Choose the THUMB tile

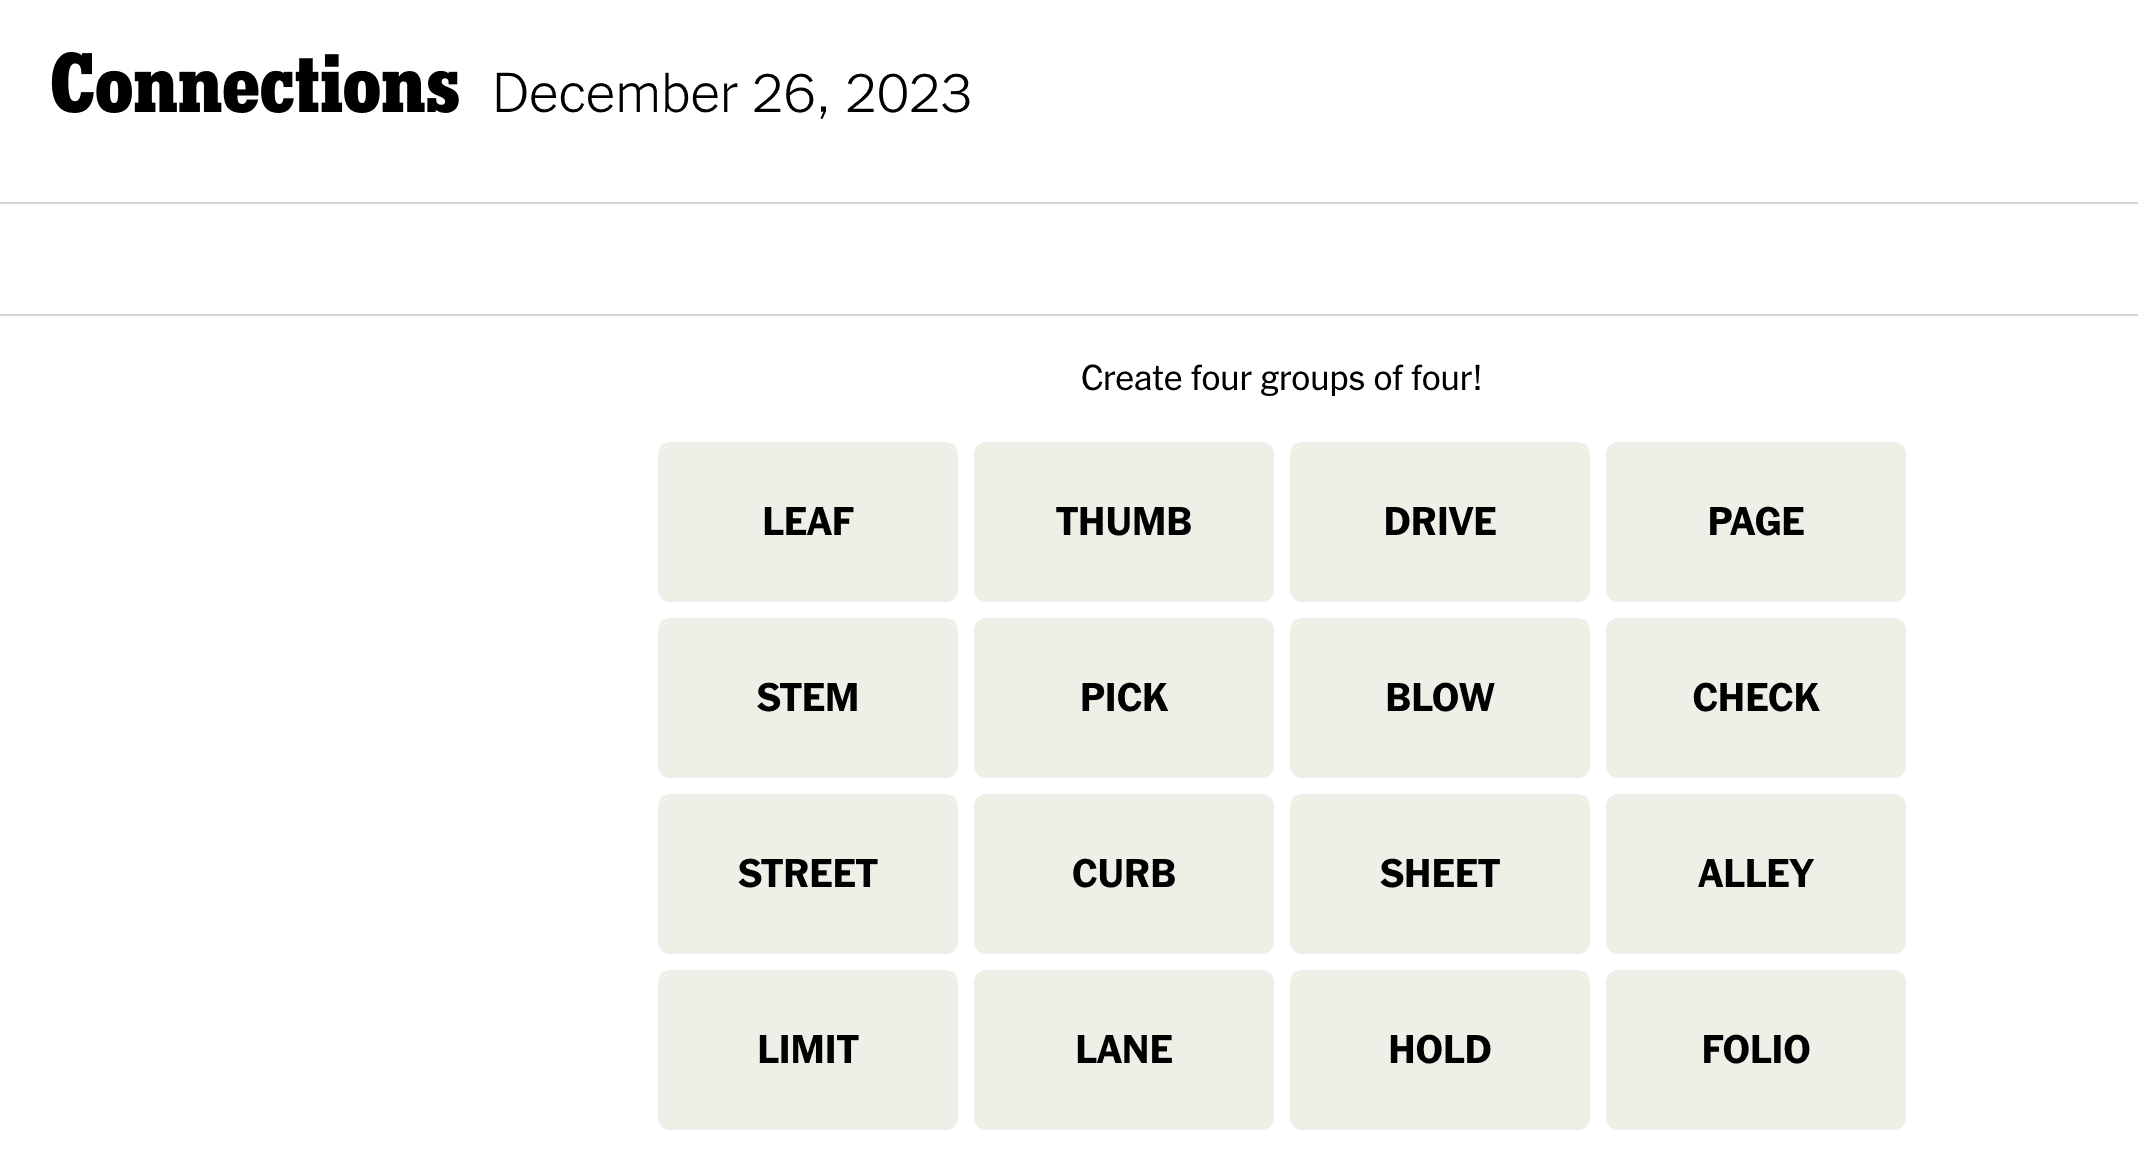pyautogui.click(x=1123, y=522)
